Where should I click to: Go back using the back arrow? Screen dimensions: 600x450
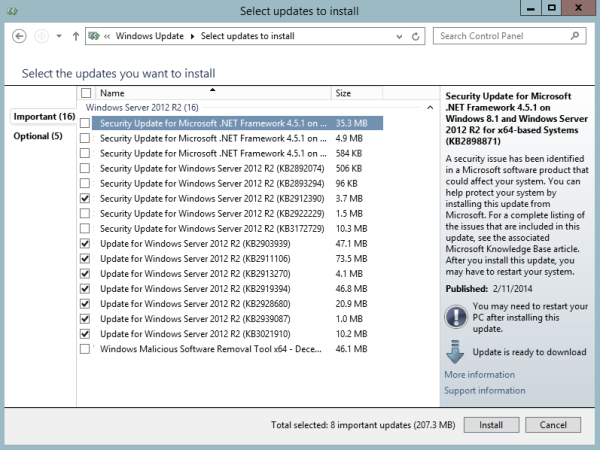click(x=19, y=36)
